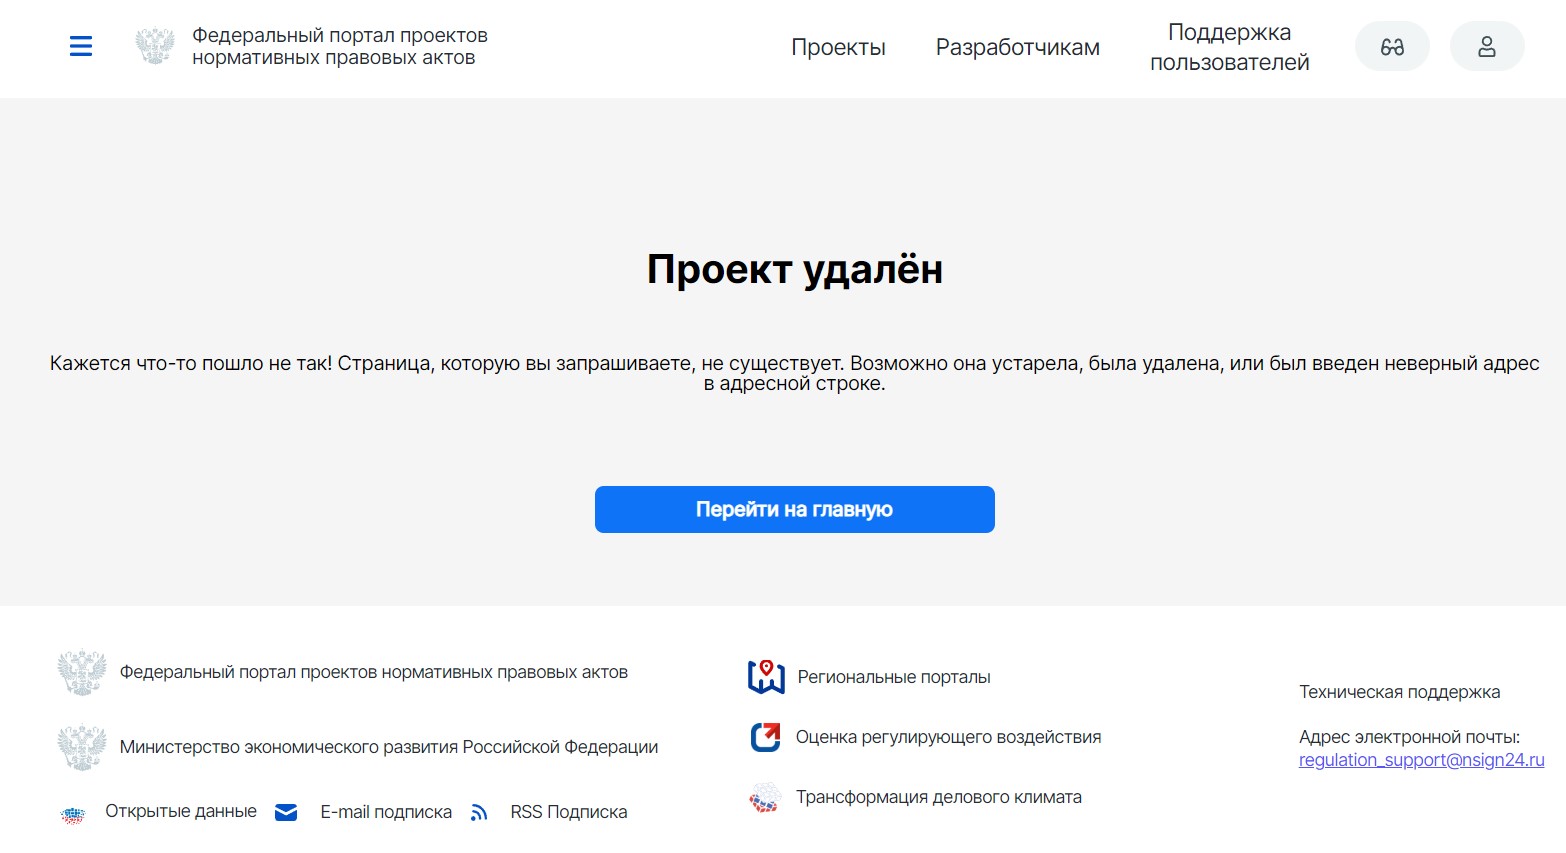Click the regulation_support@nsign24.ru email link
The image size is (1566, 853).
tap(1421, 760)
